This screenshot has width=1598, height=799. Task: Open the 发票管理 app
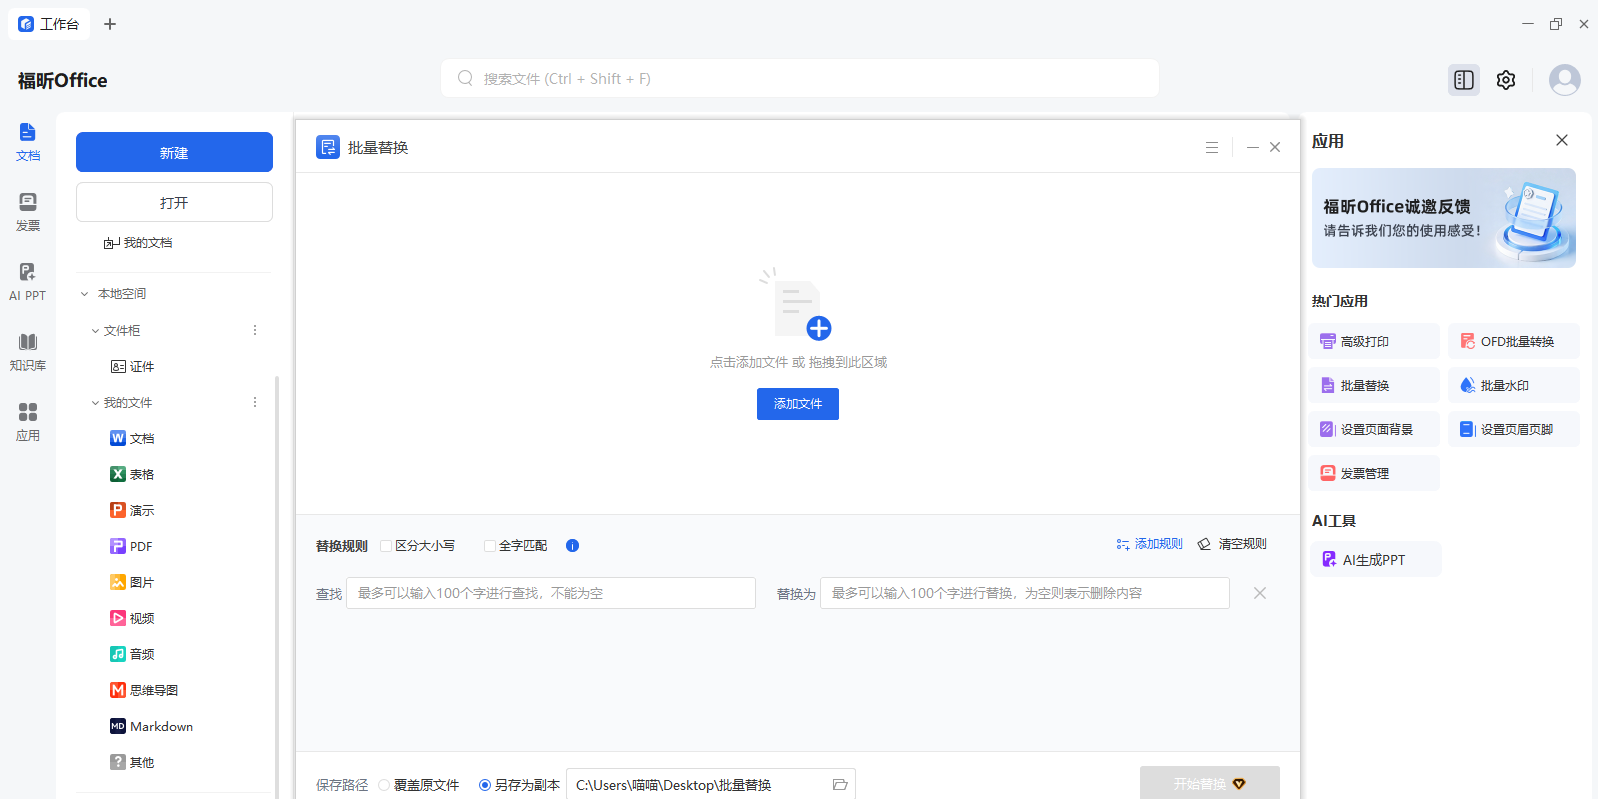coord(1374,473)
